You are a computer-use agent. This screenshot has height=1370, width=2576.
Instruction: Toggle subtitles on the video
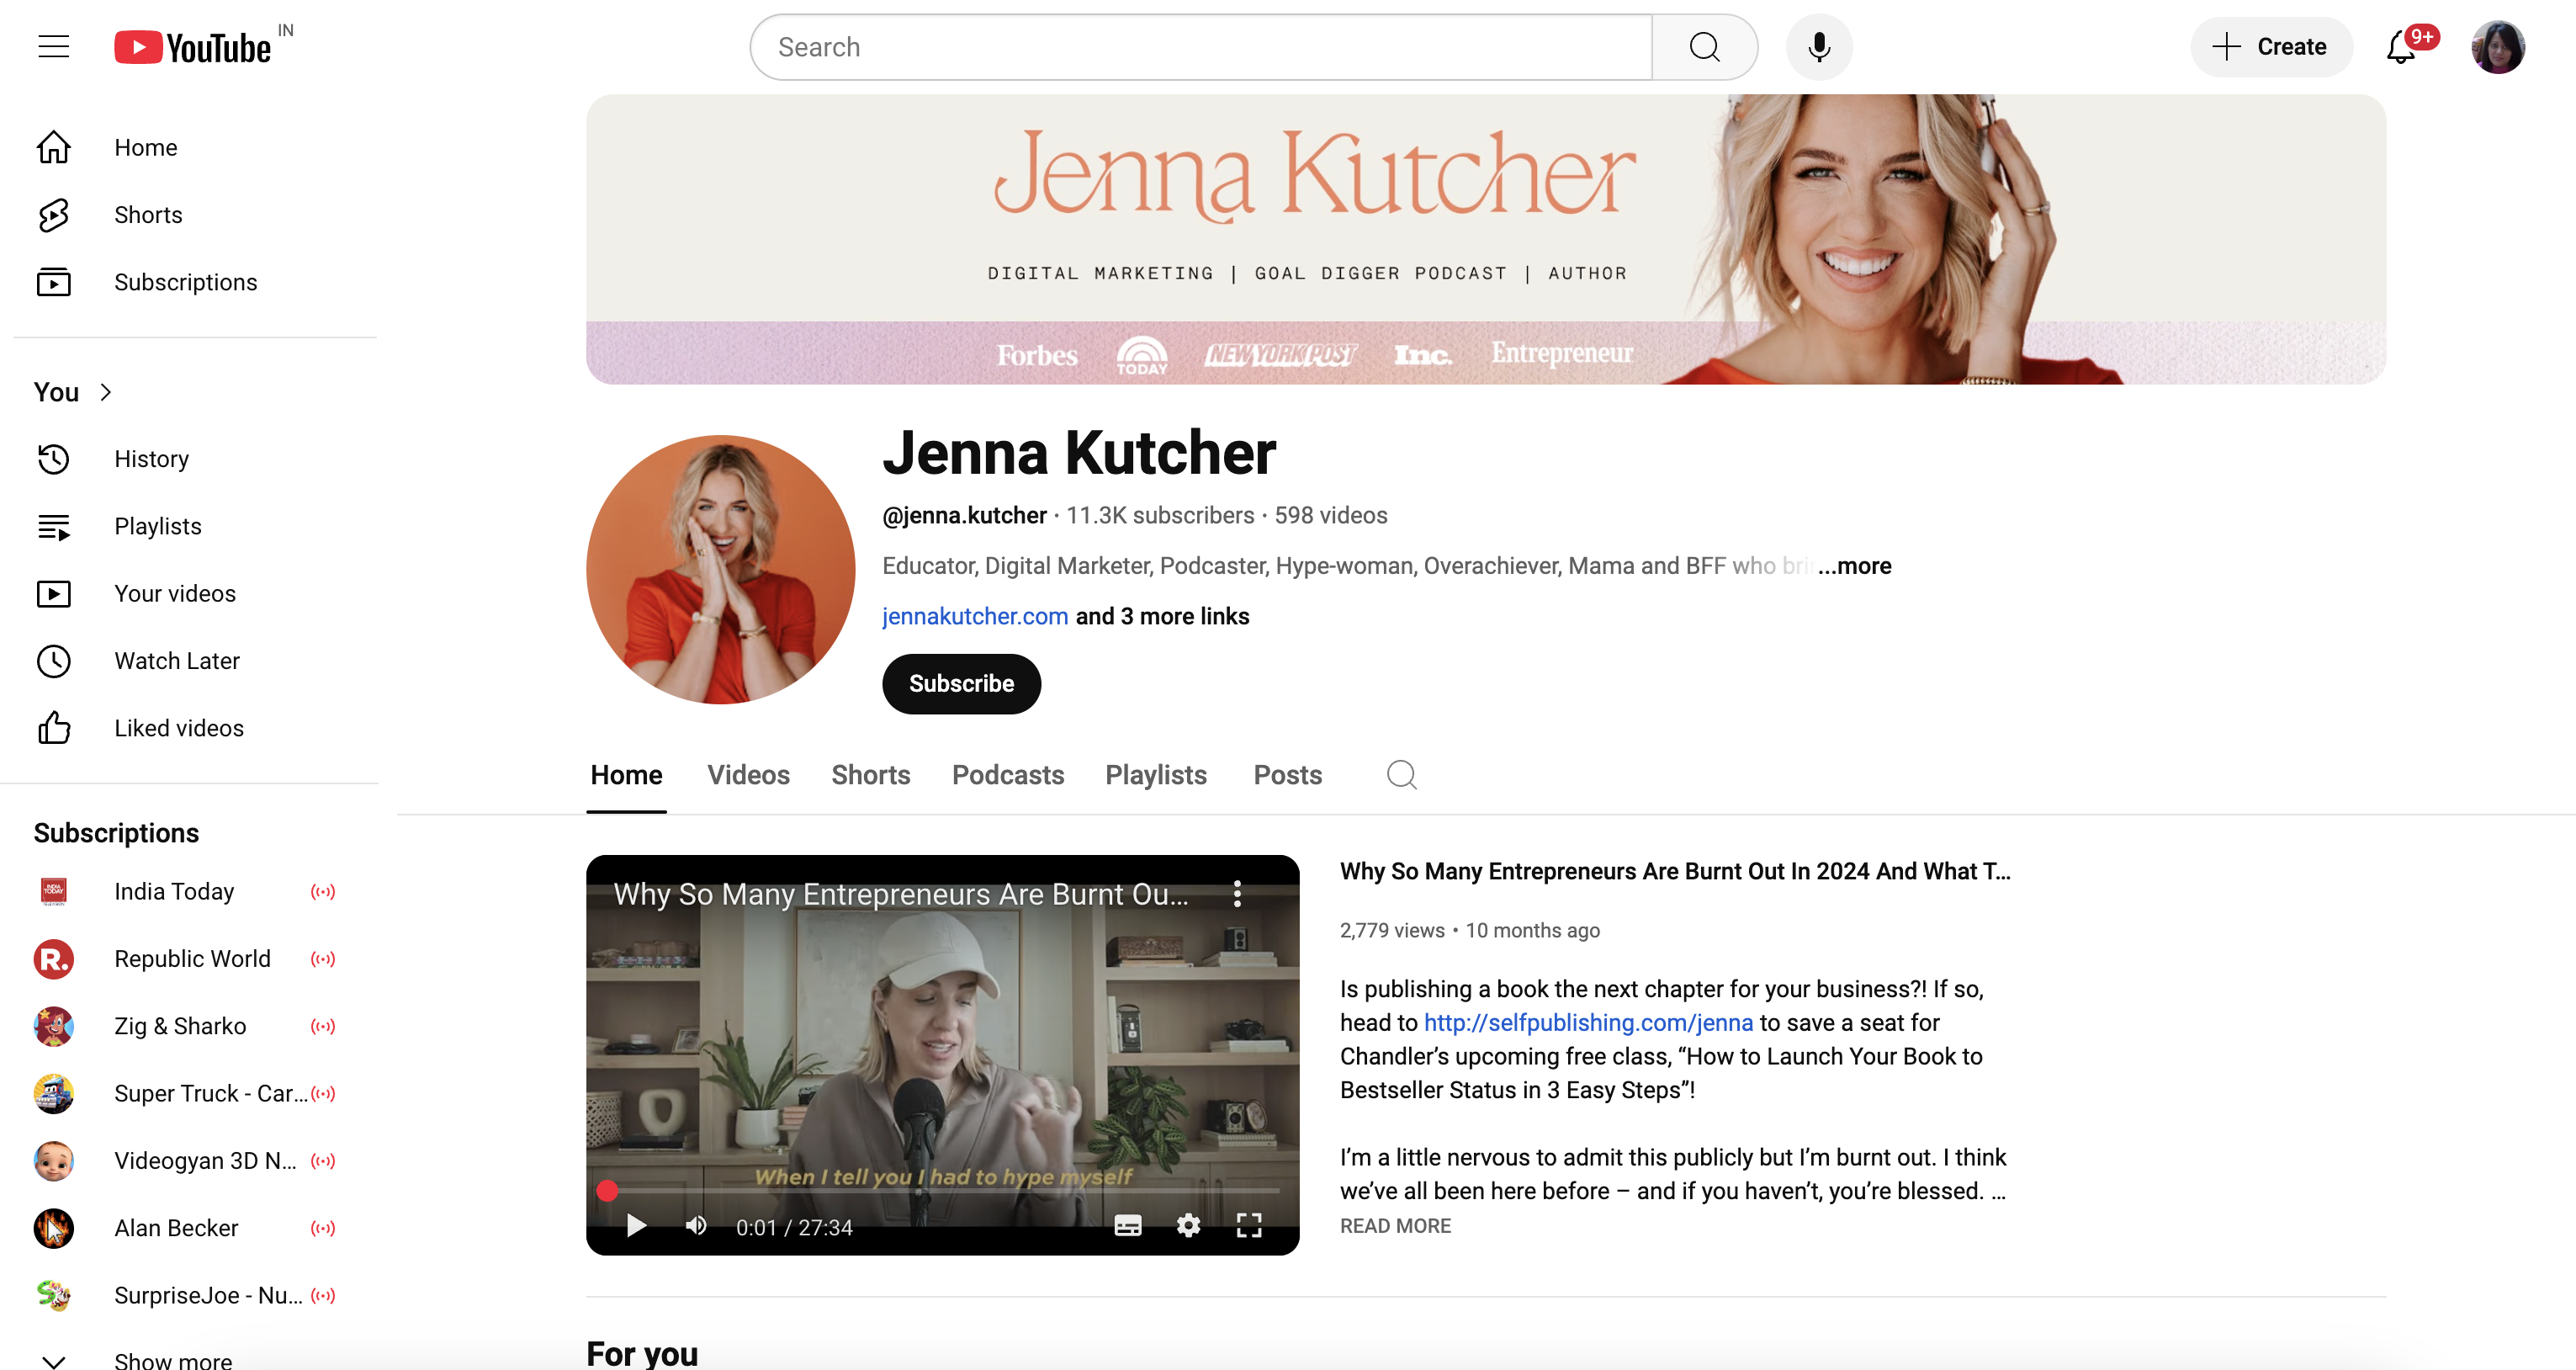[x=1128, y=1226]
